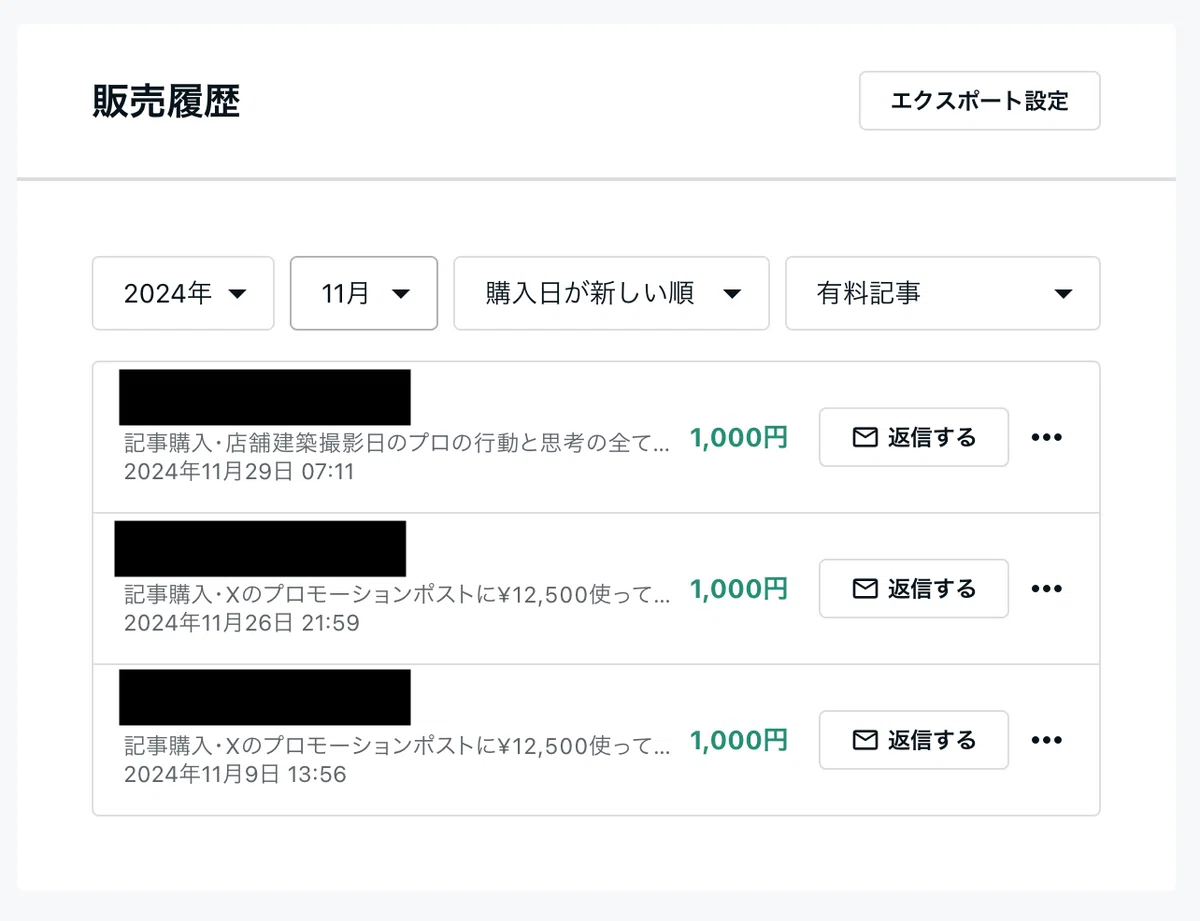The image size is (1200, 921).
Task: Open the 11月 month dropdown
Action: pyautogui.click(x=364, y=293)
